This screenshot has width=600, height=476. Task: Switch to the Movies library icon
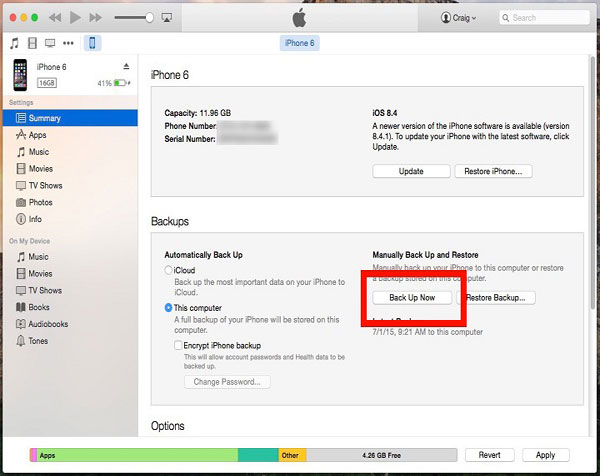[33, 43]
